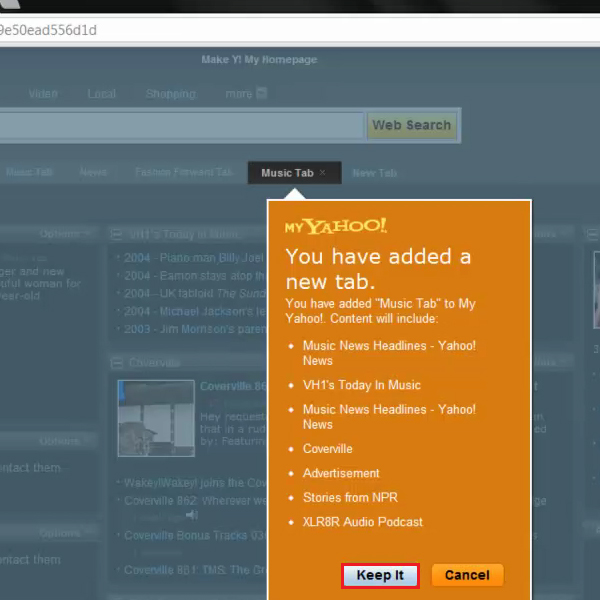600x600 pixels.
Task: Open Options menu of top-left module
Action: pos(64,233)
